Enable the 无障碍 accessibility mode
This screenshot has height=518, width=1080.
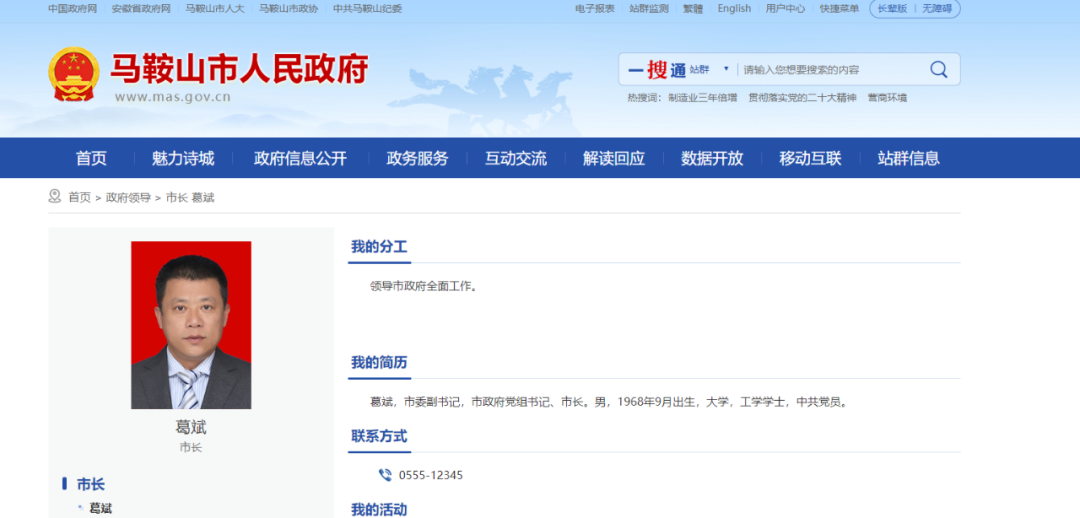[x=937, y=9]
